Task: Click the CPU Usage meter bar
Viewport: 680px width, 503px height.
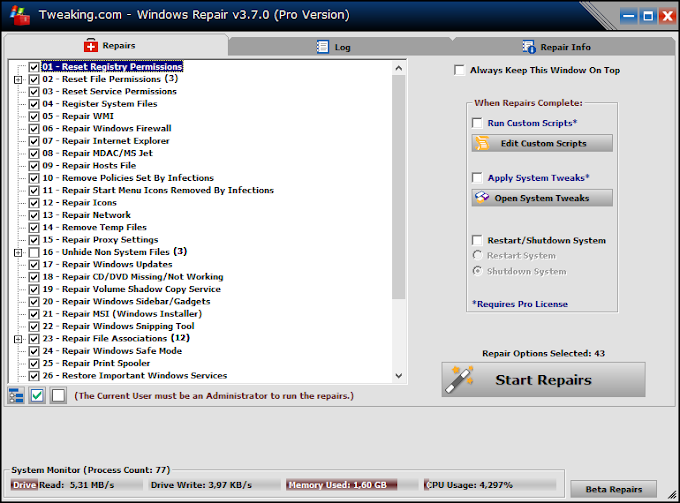Action: [490, 485]
